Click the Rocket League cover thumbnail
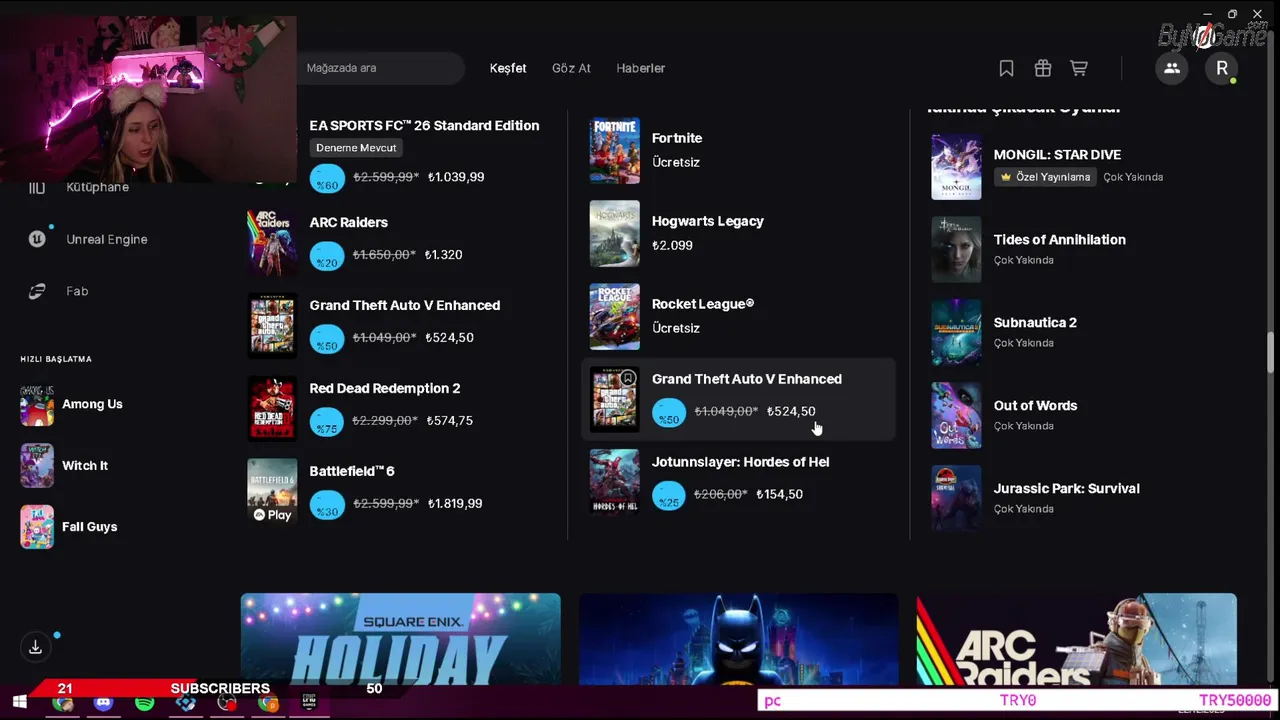Image resolution: width=1280 pixels, height=720 pixels. click(x=614, y=316)
